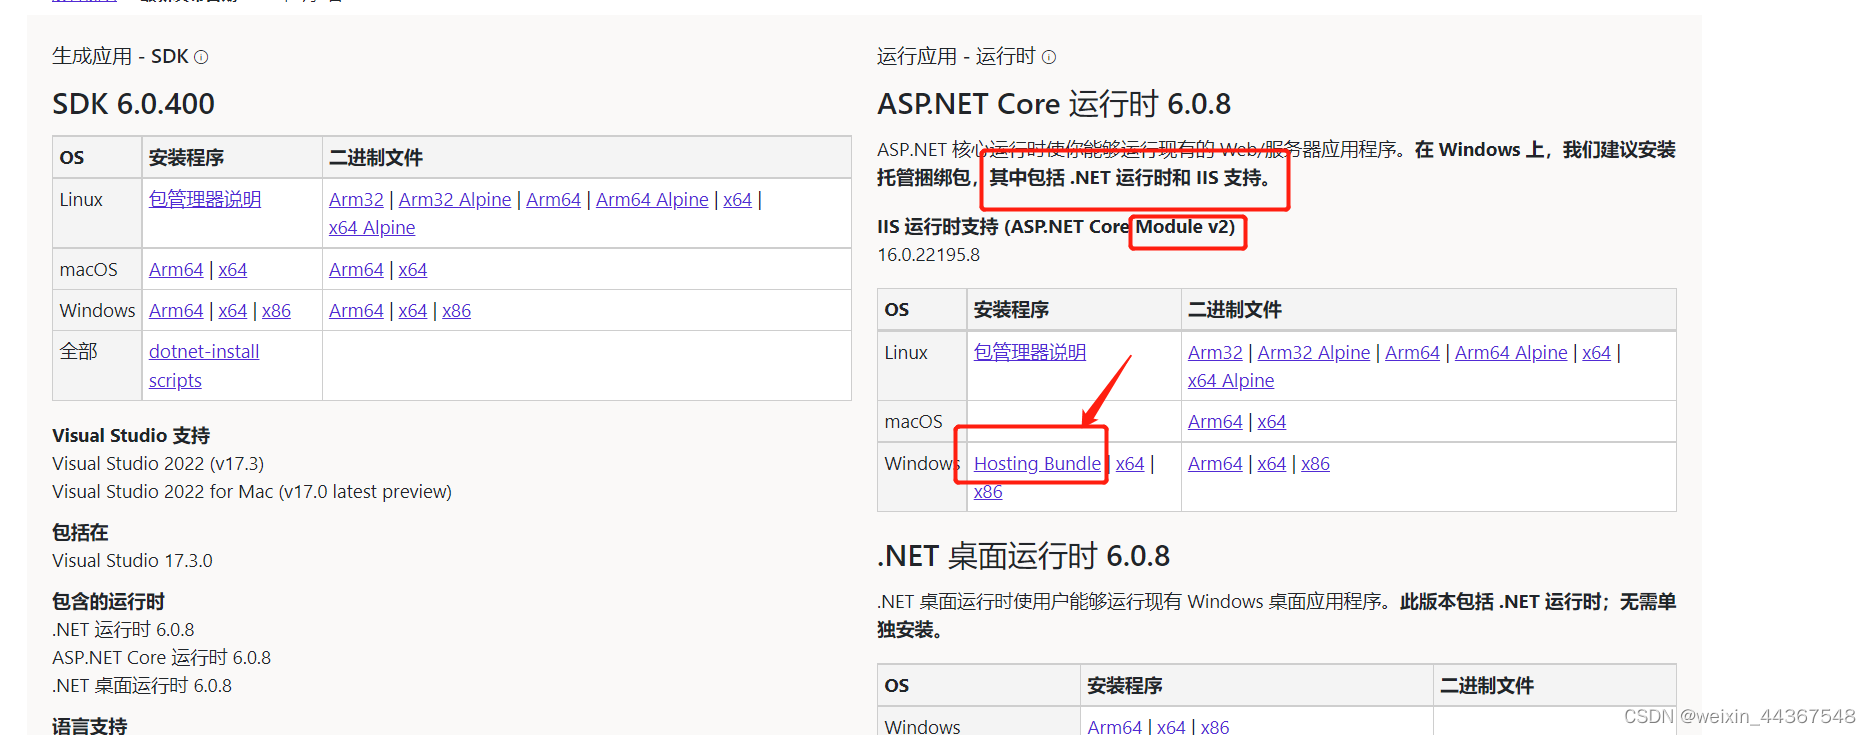Download Windows x64 SDK binary
The image size is (1871, 735).
[413, 310]
